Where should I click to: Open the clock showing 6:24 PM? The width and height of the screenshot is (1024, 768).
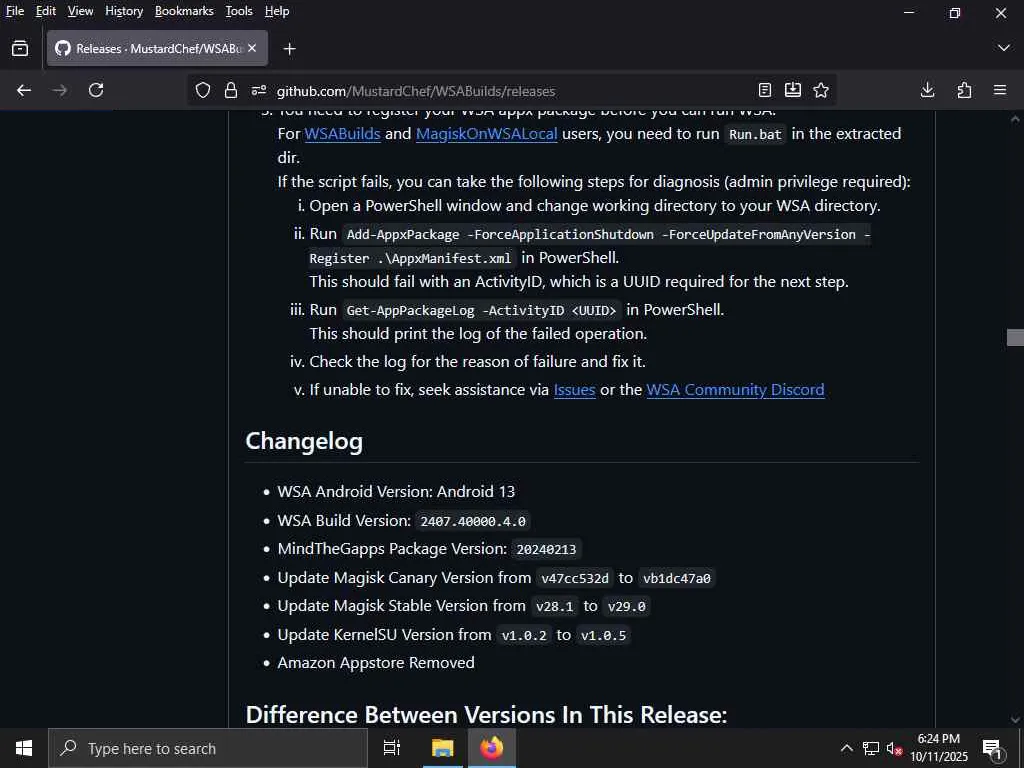pyautogui.click(x=939, y=748)
